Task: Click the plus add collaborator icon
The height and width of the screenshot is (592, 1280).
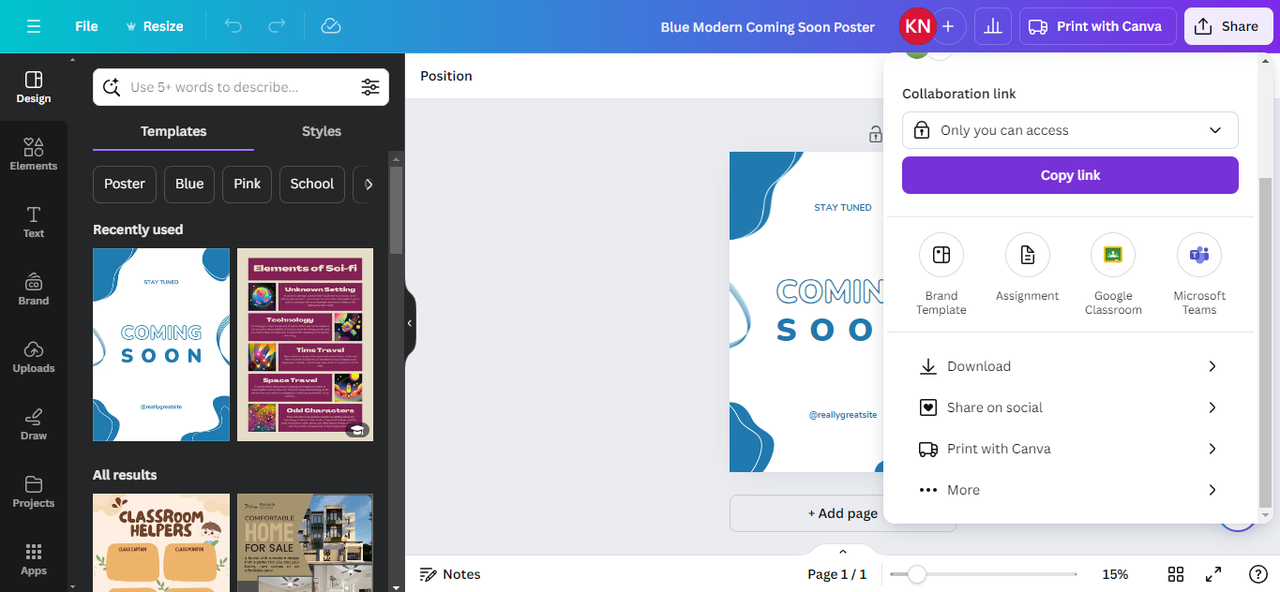Action: [x=948, y=26]
